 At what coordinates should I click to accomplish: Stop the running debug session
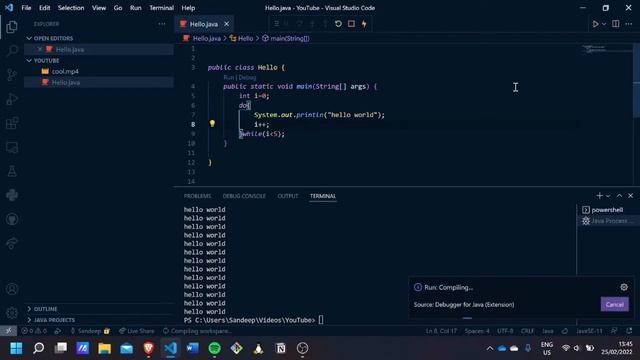(x=351, y=24)
